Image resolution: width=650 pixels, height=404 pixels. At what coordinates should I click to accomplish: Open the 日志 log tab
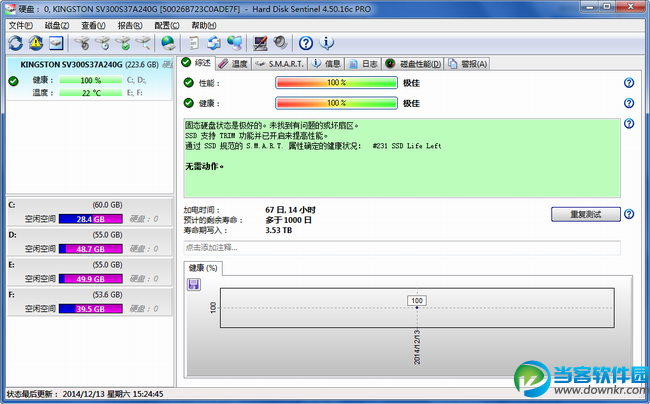point(363,64)
